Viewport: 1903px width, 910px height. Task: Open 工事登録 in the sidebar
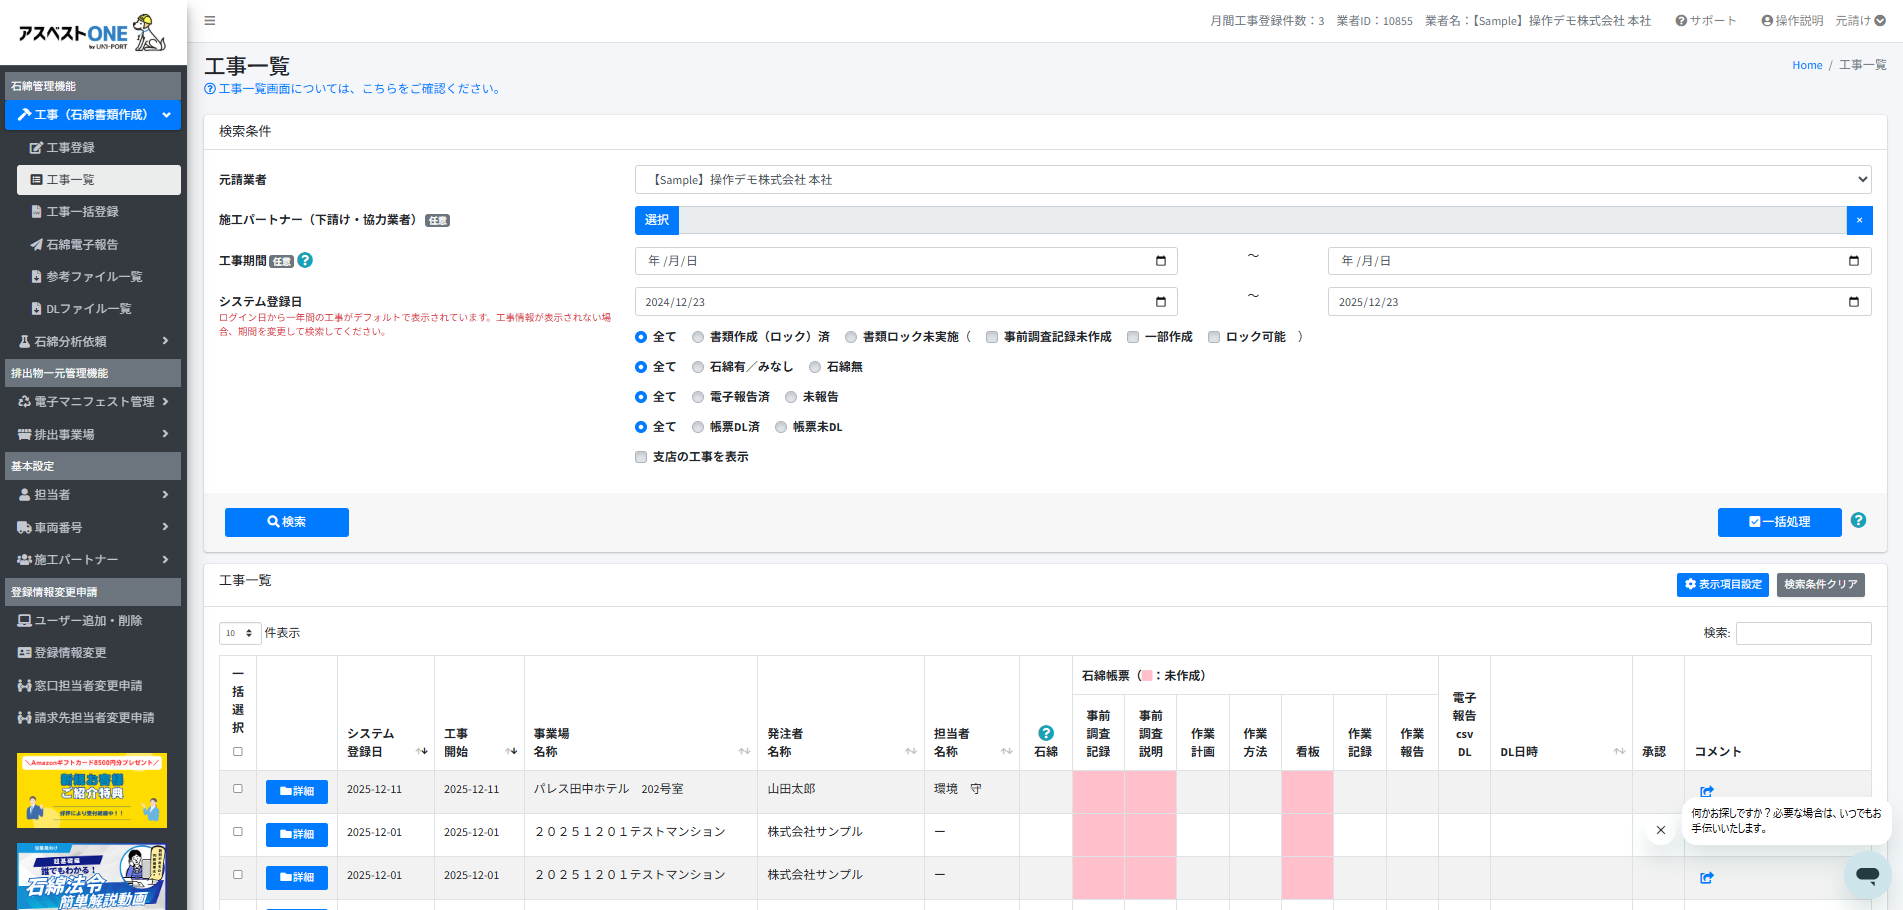pyautogui.click(x=70, y=148)
